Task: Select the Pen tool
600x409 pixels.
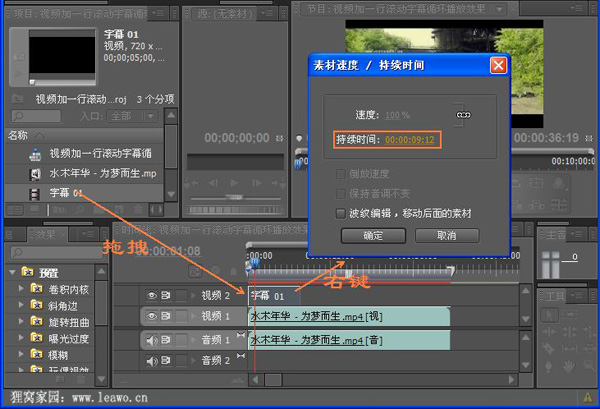Action: (549, 367)
